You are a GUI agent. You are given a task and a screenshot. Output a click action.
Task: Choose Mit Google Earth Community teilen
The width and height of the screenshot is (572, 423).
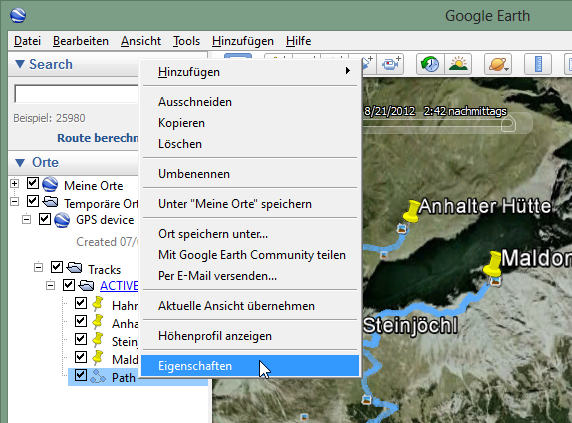250,255
